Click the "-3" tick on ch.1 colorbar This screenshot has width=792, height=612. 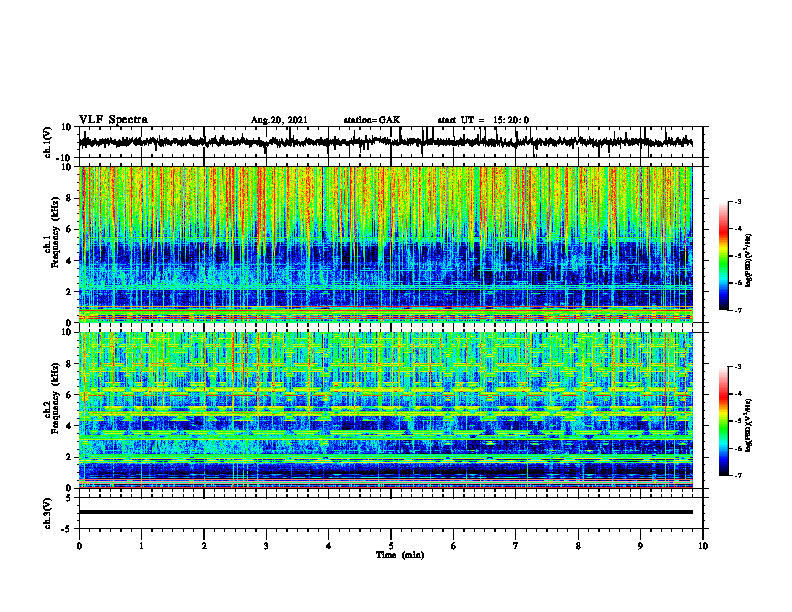click(x=738, y=201)
